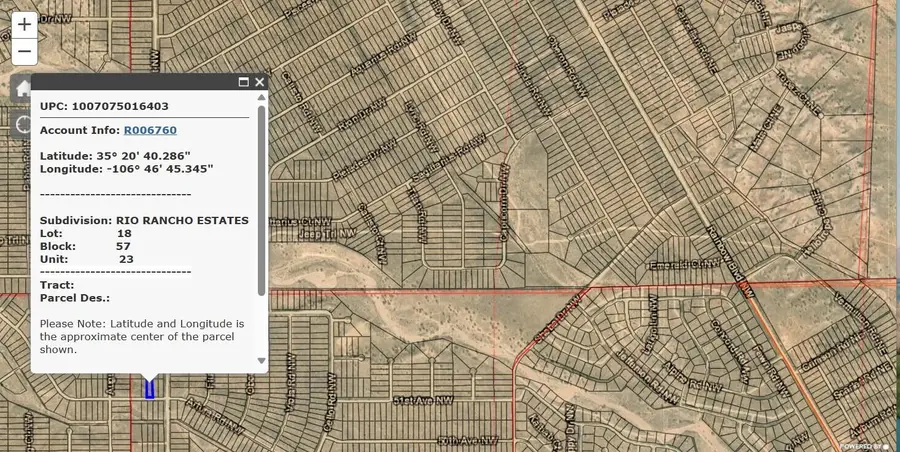Image resolution: width=900 pixels, height=452 pixels.
Task: Open account link R006760
Action: [x=150, y=130]
